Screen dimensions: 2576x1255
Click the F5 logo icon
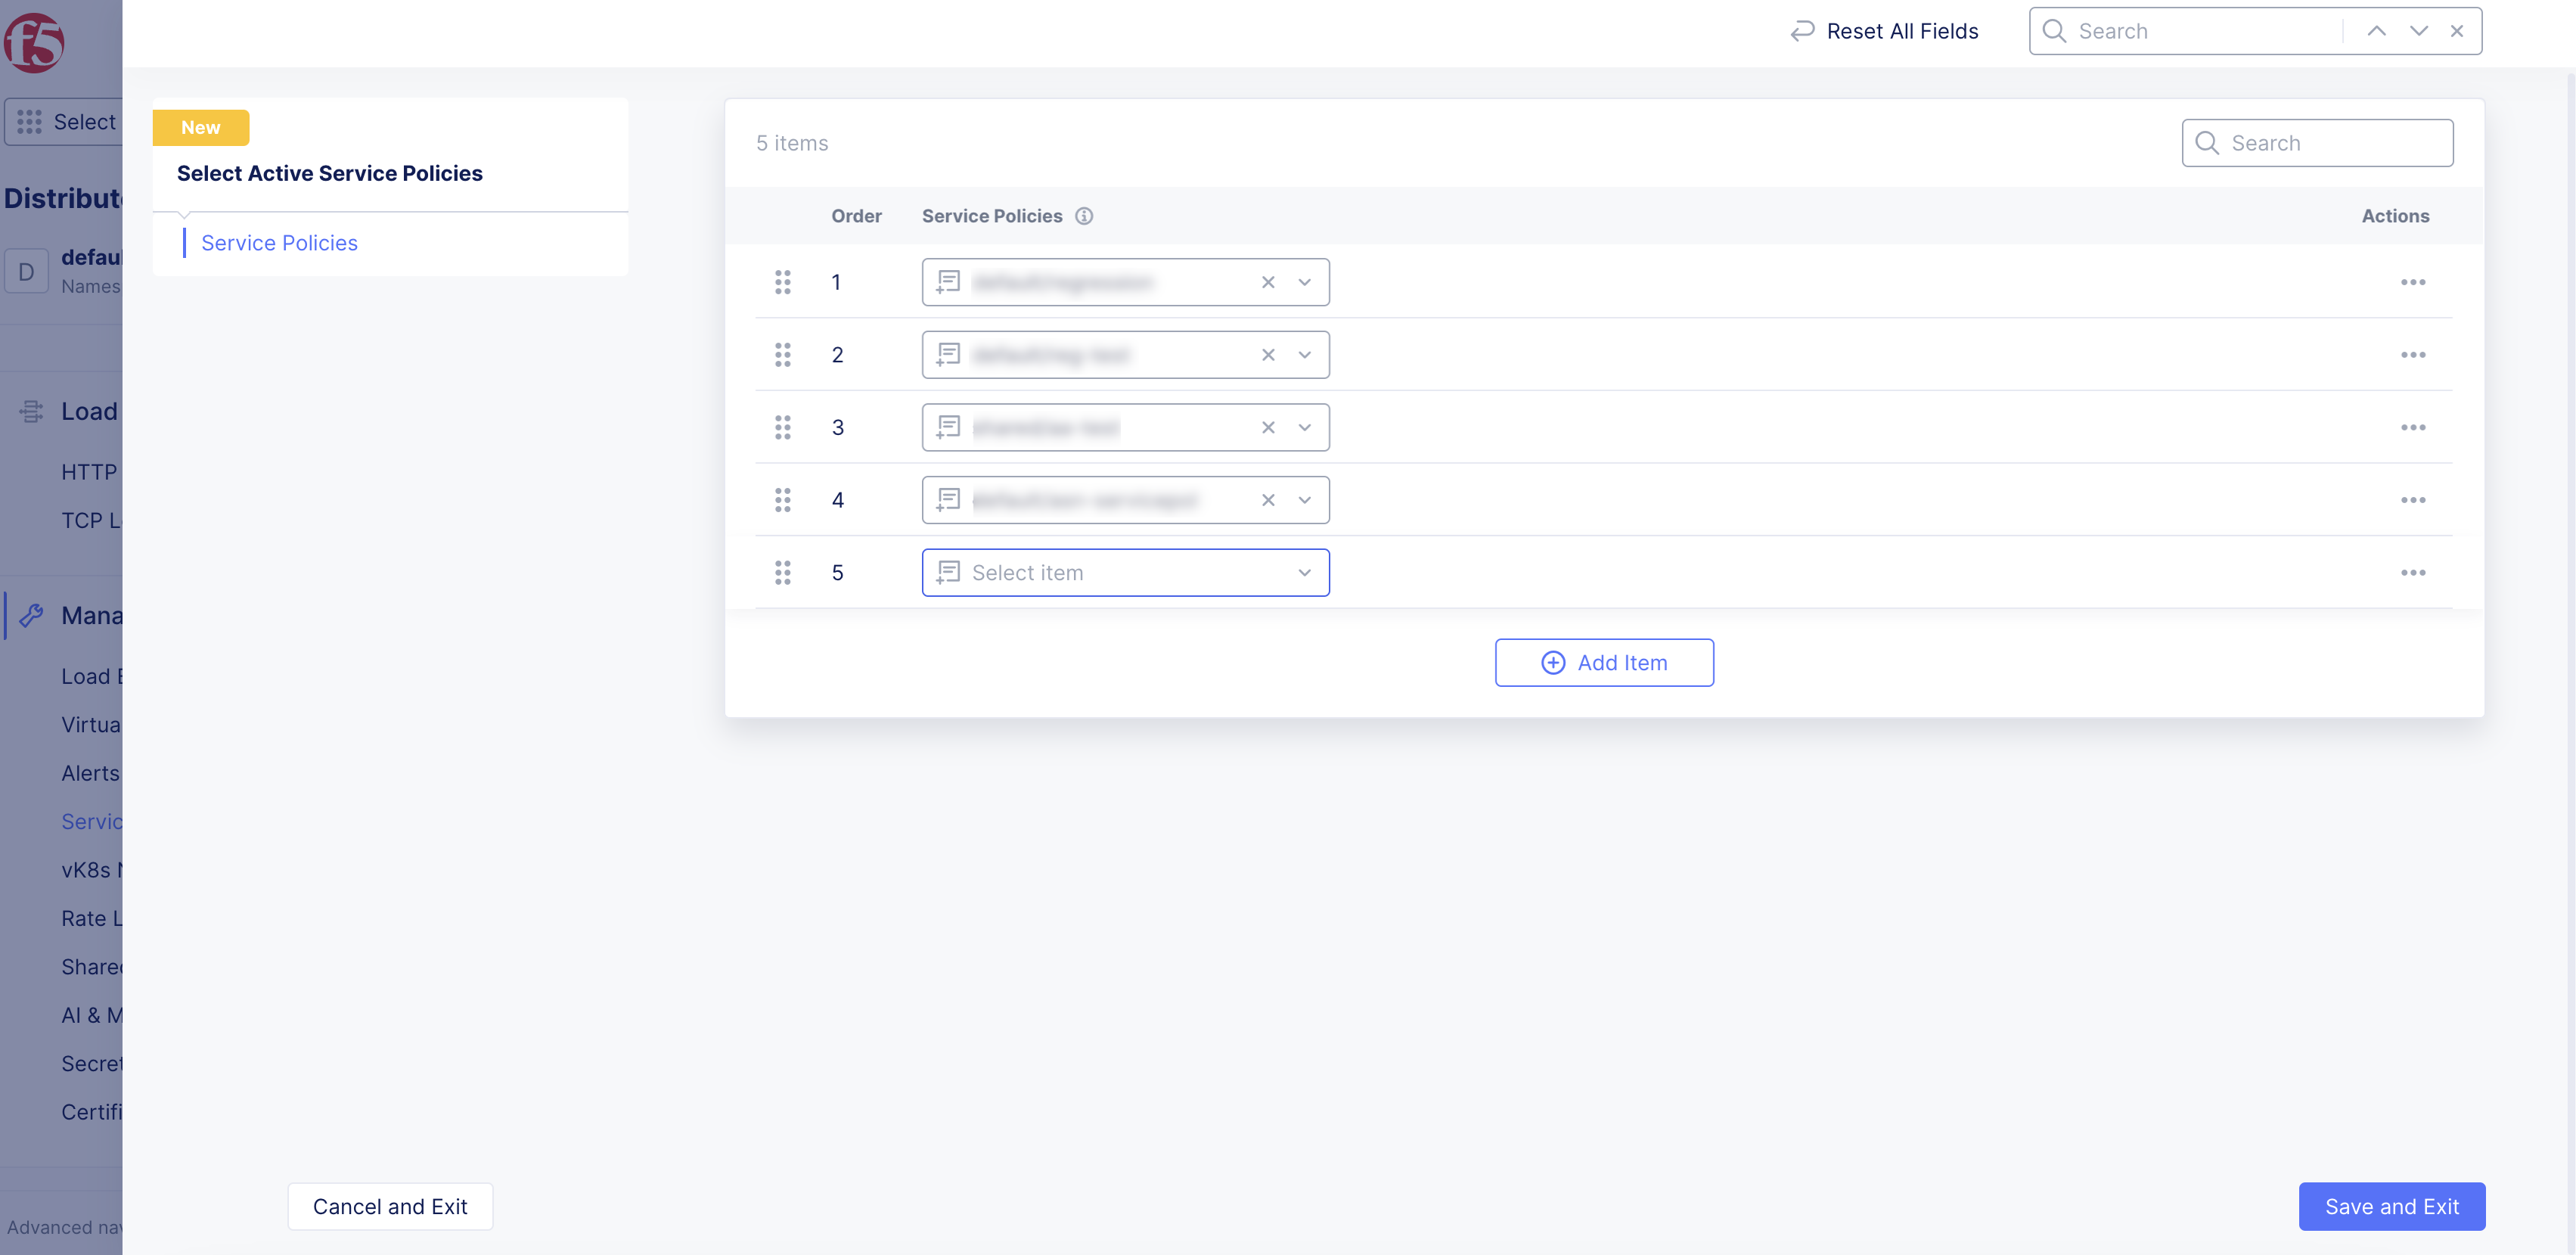pyautogui.click(x=34, y=42)
